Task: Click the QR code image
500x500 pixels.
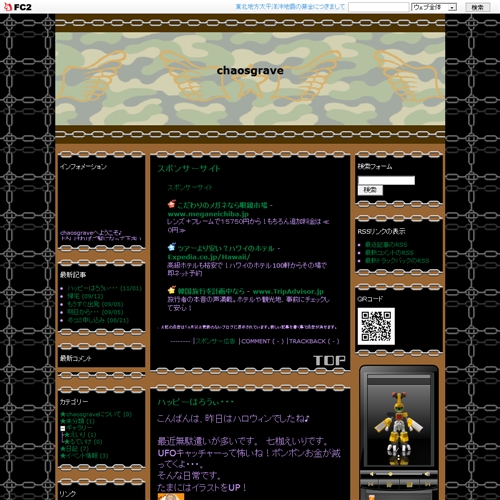Action: click(x=376, y=326)
